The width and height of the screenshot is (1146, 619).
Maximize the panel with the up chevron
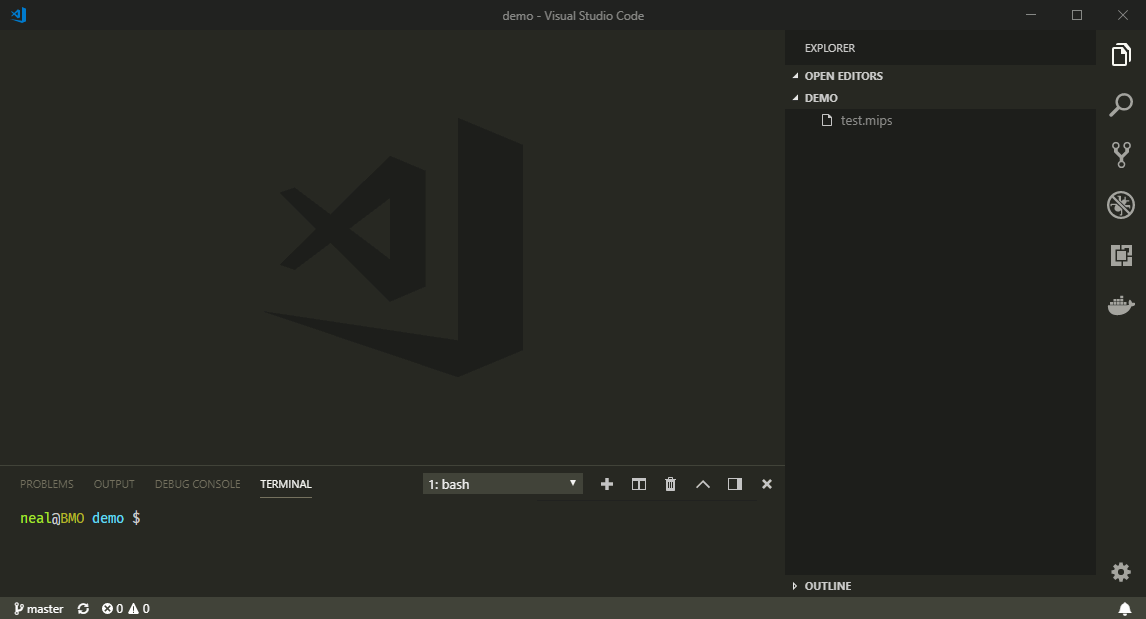(702, 484)
